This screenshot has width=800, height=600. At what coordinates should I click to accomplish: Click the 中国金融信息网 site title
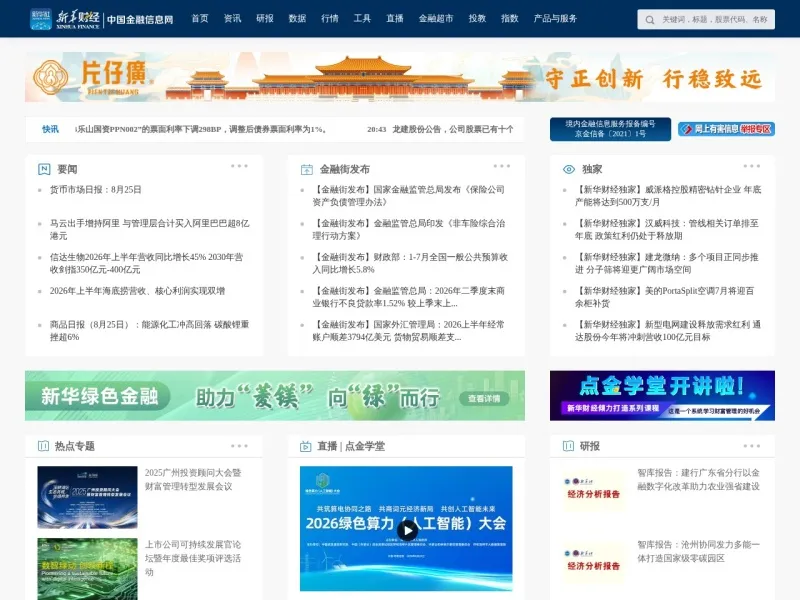pos(140,19)
